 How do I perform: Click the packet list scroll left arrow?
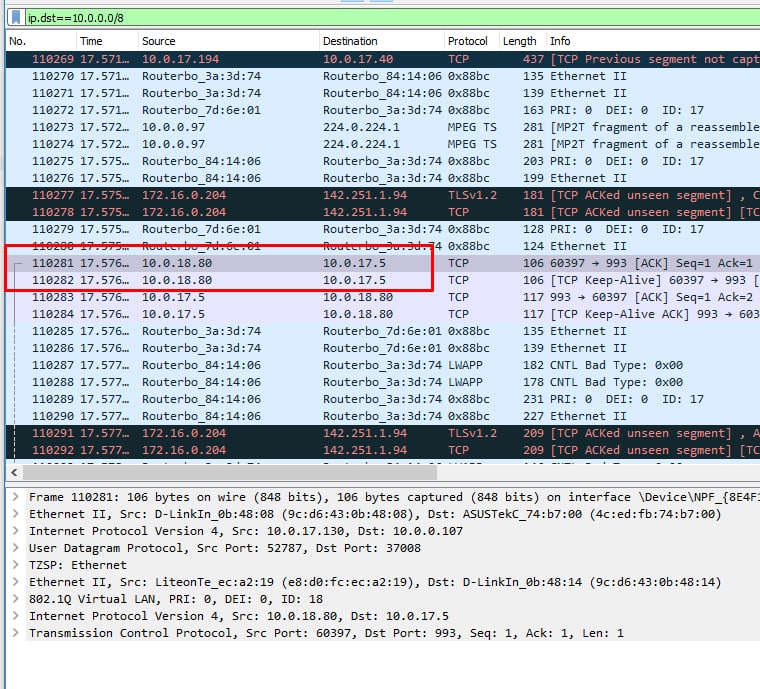coord(14,472)
